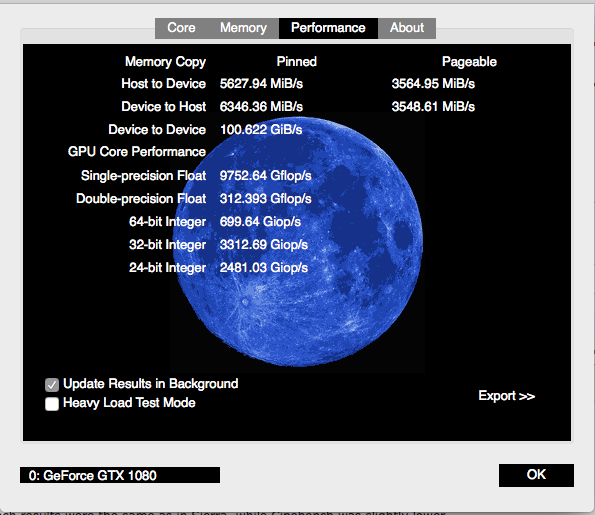595x515 pixels.
Task: Click the Double-precision Float label
Action: pos(141,198)
